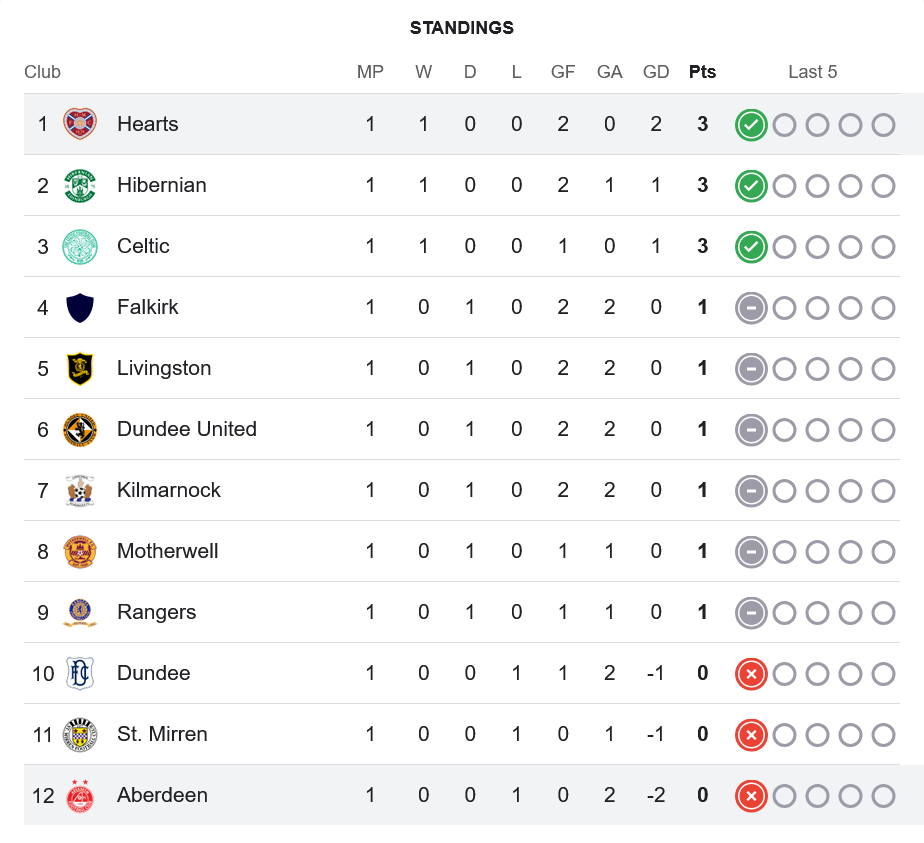Sort standings by the Pts column header
924x843 pixels.
point(702,72)
